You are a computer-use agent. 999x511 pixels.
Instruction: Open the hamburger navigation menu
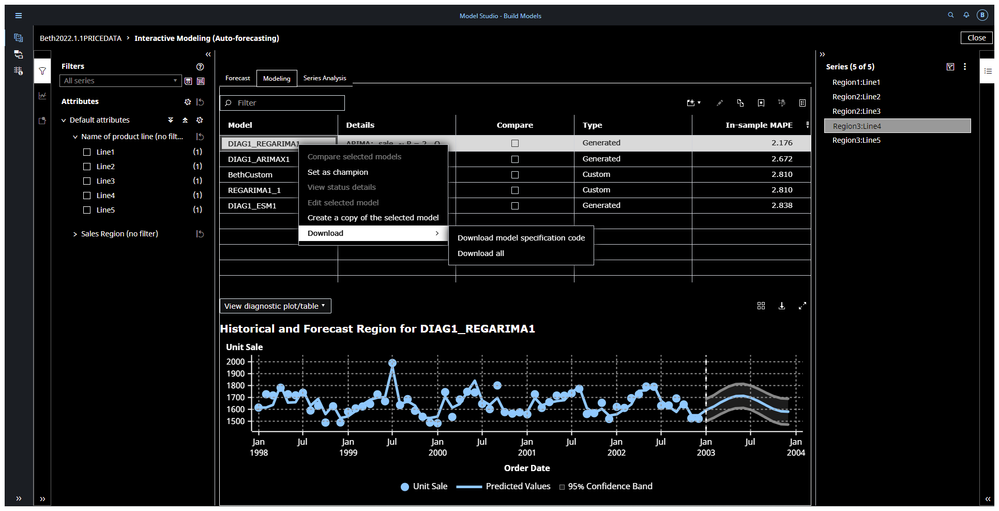[18, 16]
